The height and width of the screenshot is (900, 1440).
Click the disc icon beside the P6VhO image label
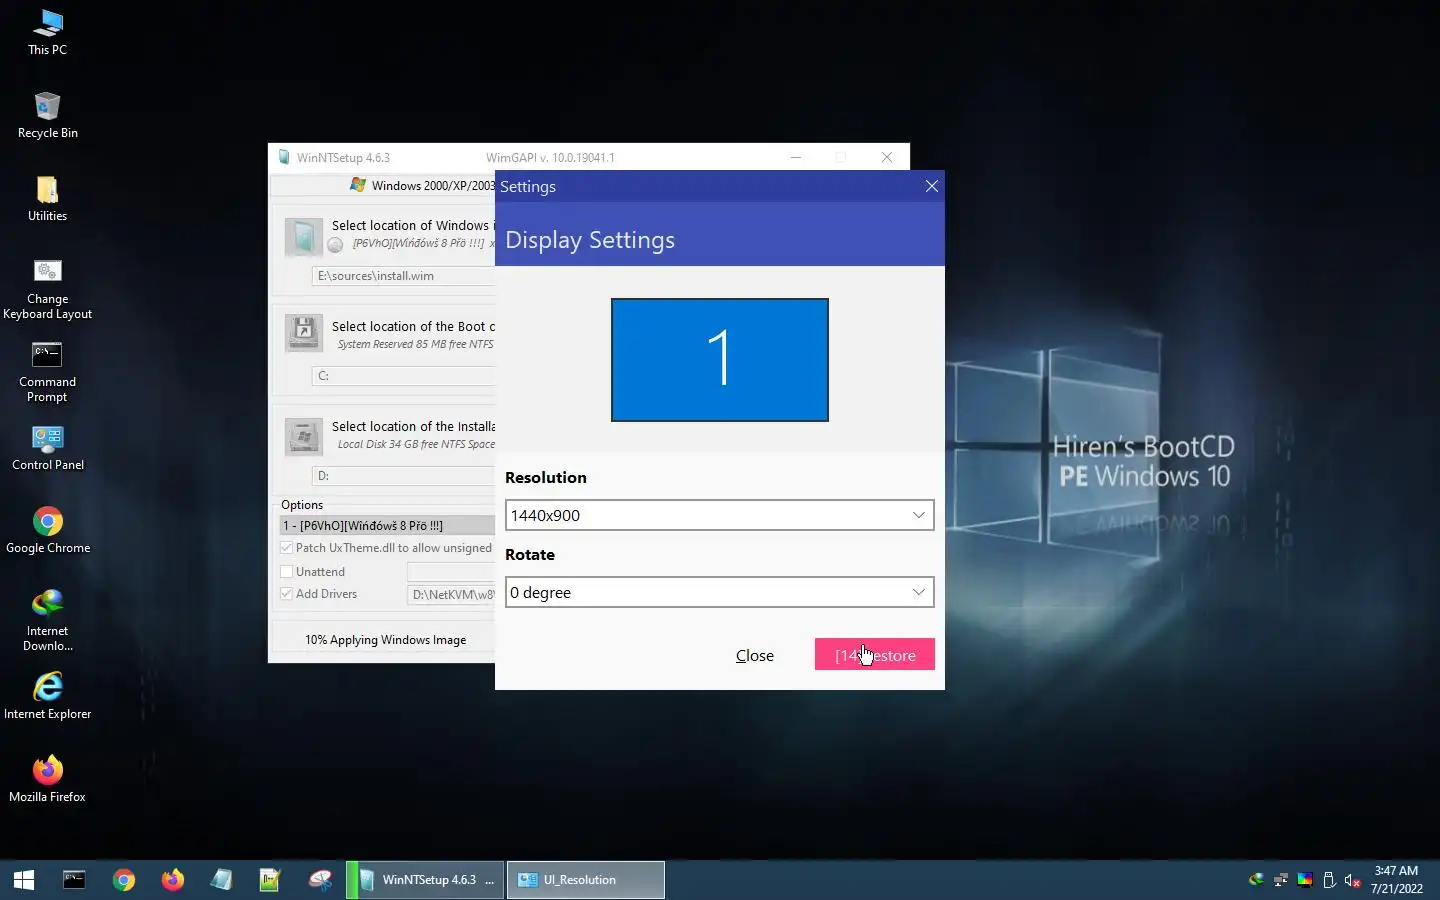tap(336, 244)
